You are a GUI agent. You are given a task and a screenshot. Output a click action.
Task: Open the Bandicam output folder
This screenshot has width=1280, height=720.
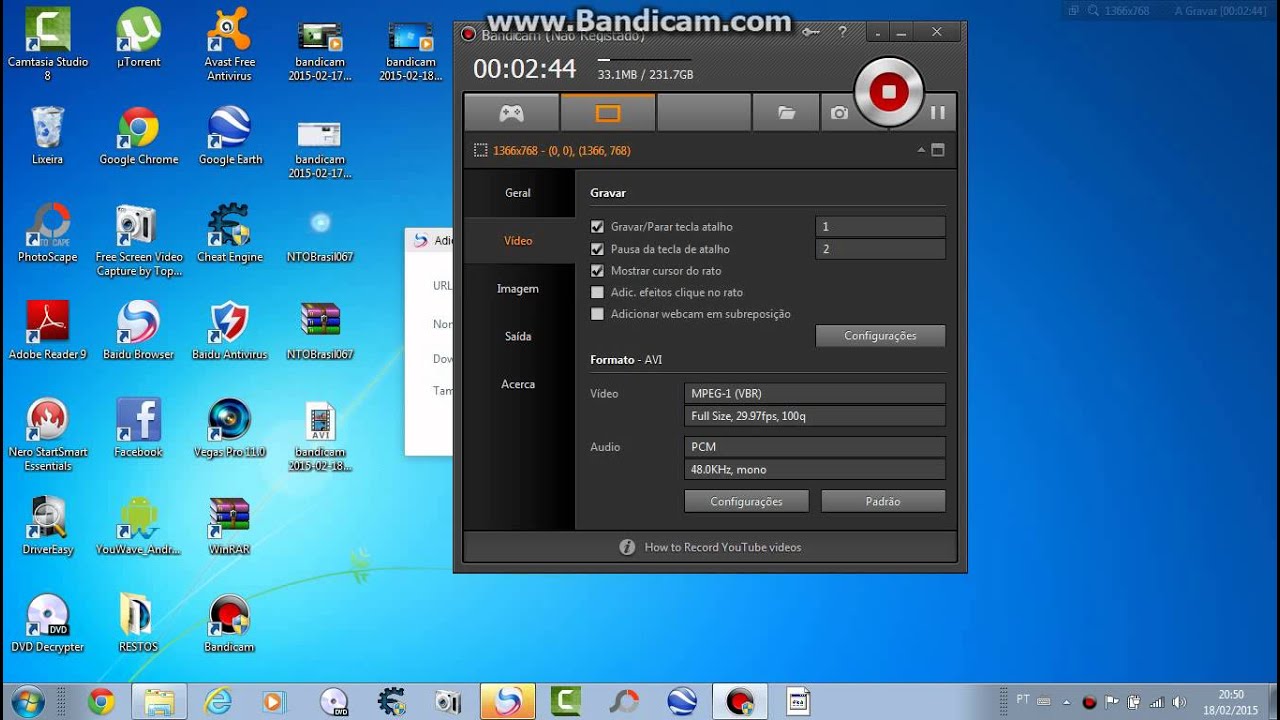click(786, 113)
